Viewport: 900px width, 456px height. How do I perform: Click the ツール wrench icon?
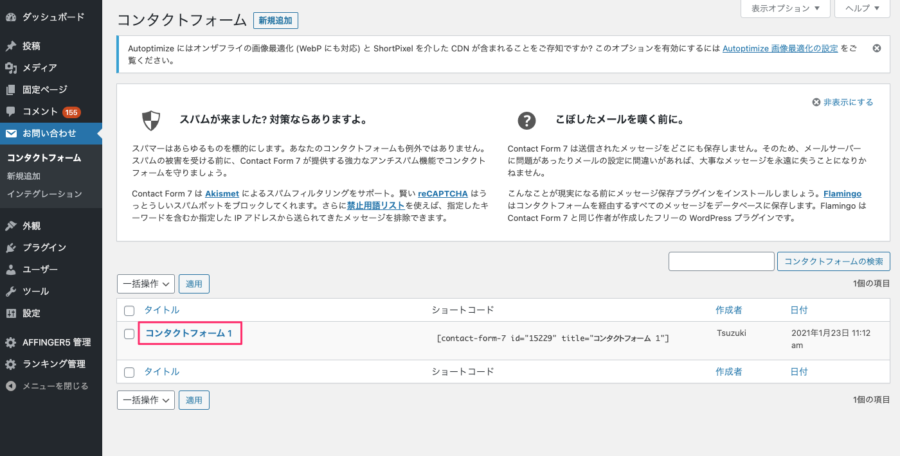10,291
